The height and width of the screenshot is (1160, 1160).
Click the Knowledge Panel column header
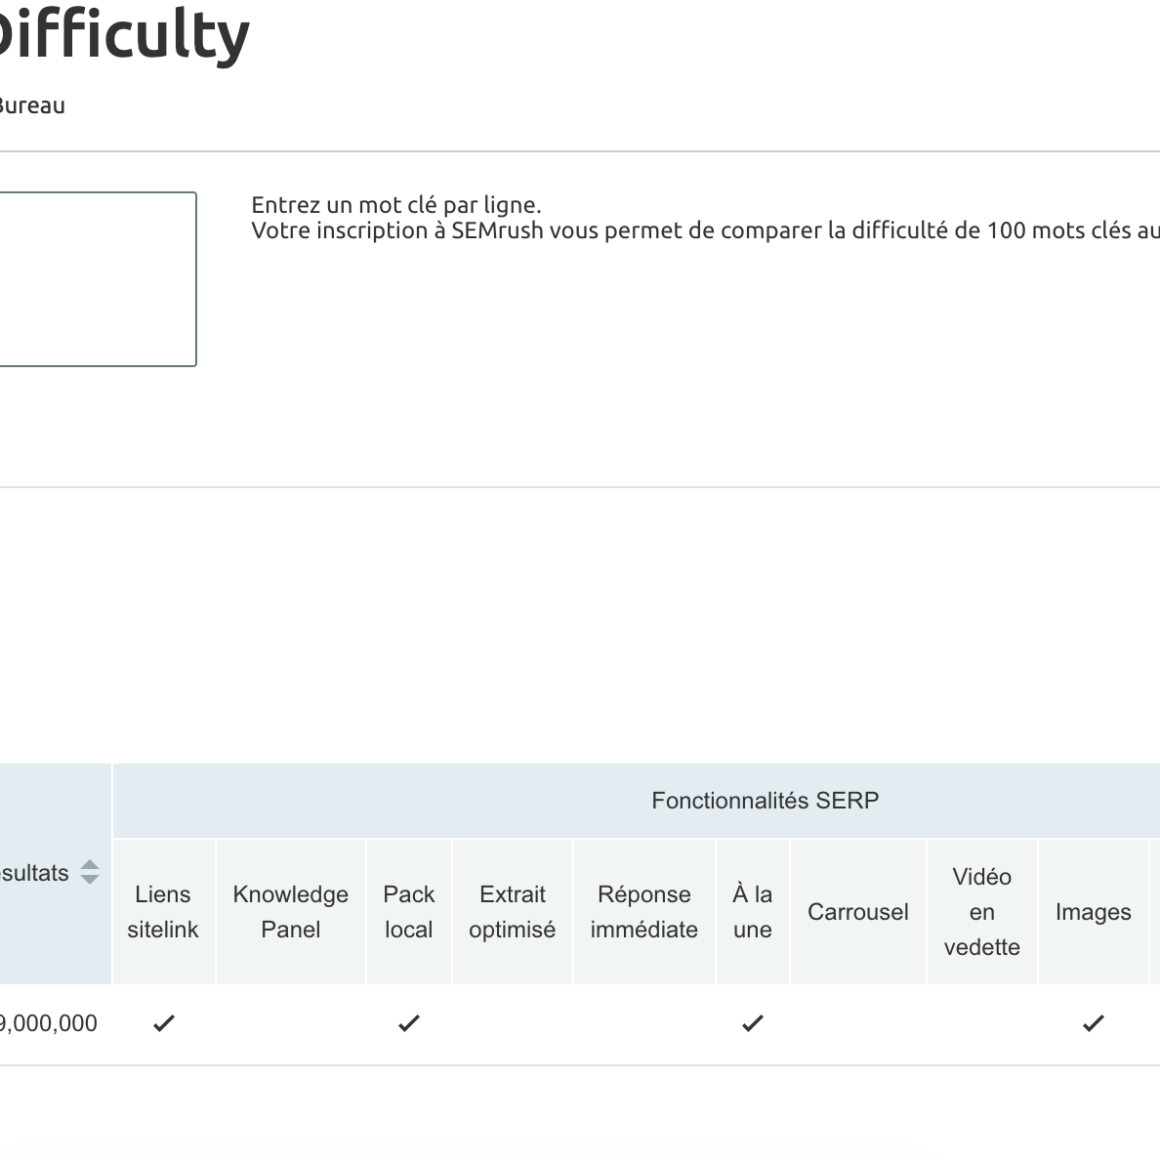pyautogui.click(x=290, y=911)
